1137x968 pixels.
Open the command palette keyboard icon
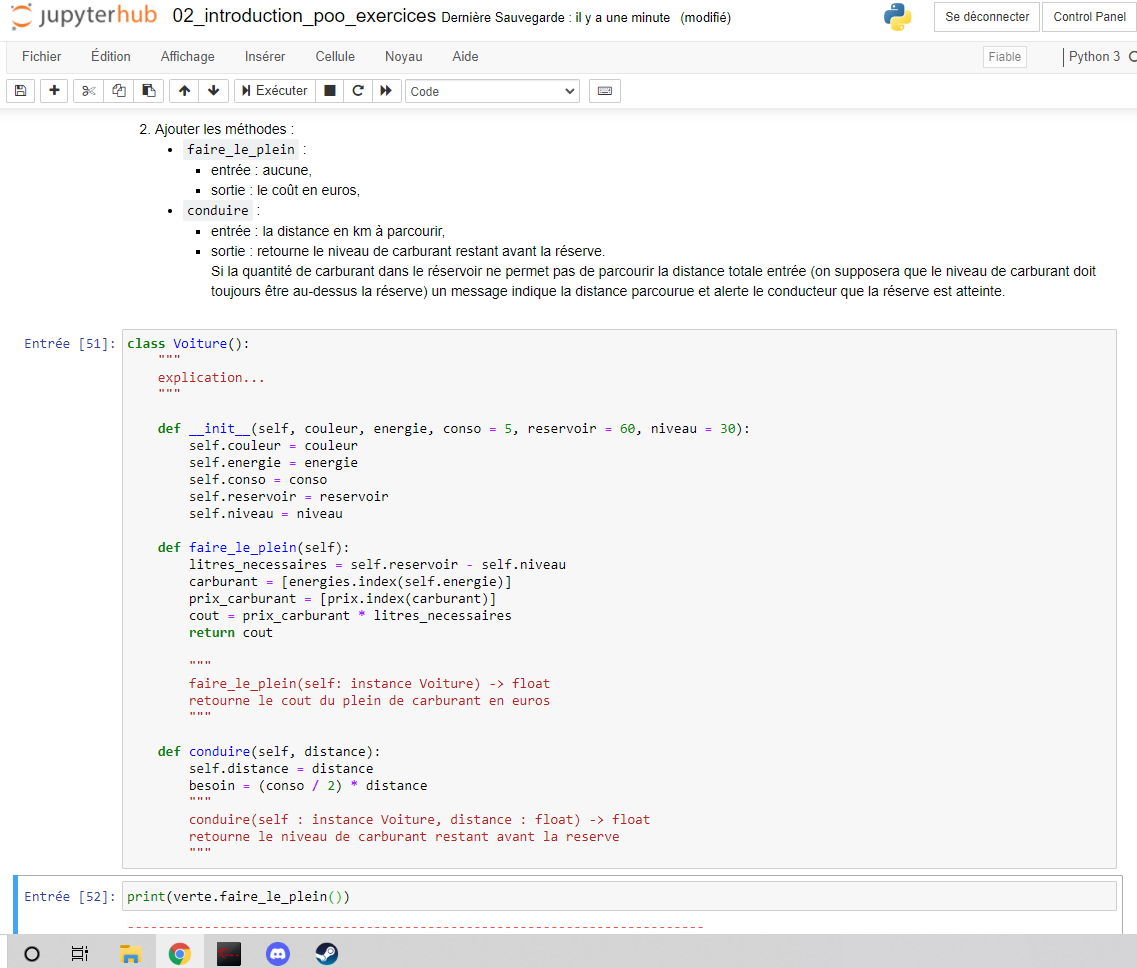[x=606, y=90]
